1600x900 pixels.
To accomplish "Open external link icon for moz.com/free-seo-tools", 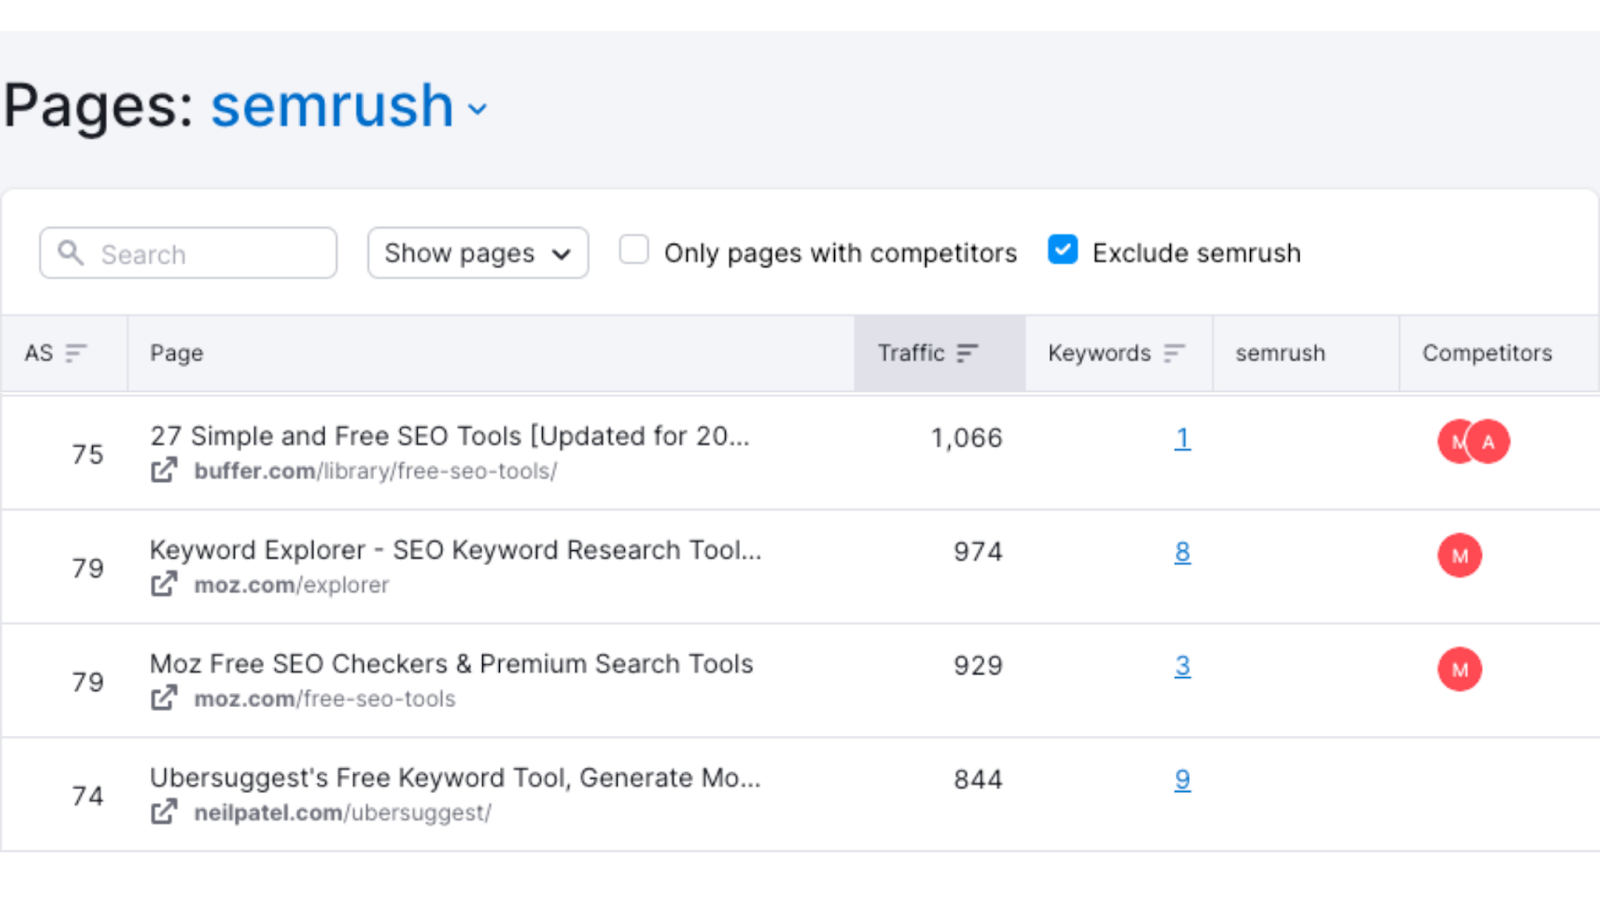I will [164, 698].
